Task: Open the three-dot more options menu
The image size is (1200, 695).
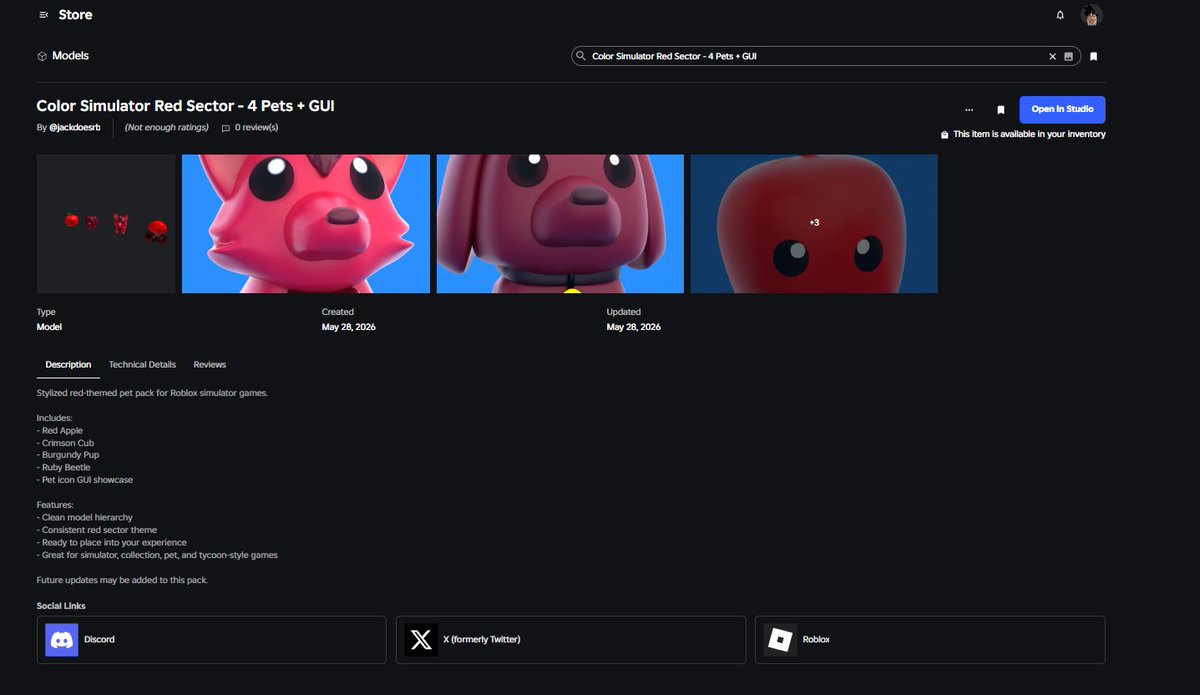Action: (x=969, y=110)
